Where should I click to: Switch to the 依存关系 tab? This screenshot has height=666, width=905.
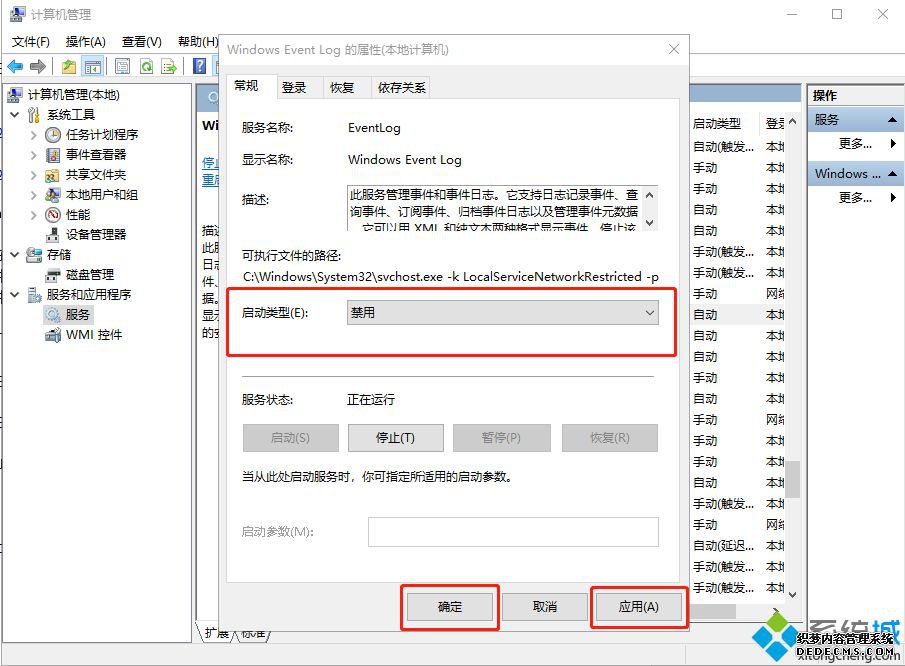(401, 88)
